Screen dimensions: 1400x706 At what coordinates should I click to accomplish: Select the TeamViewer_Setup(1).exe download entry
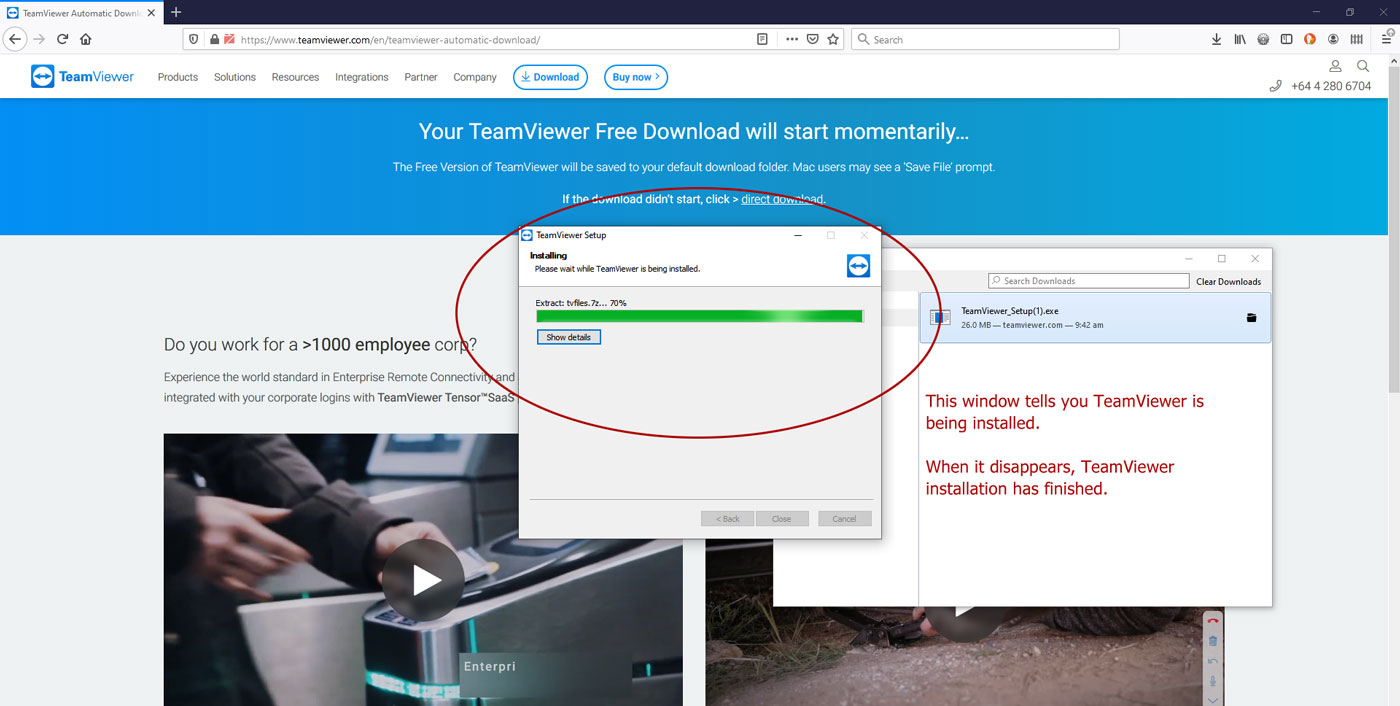[x=1095, y=318]
